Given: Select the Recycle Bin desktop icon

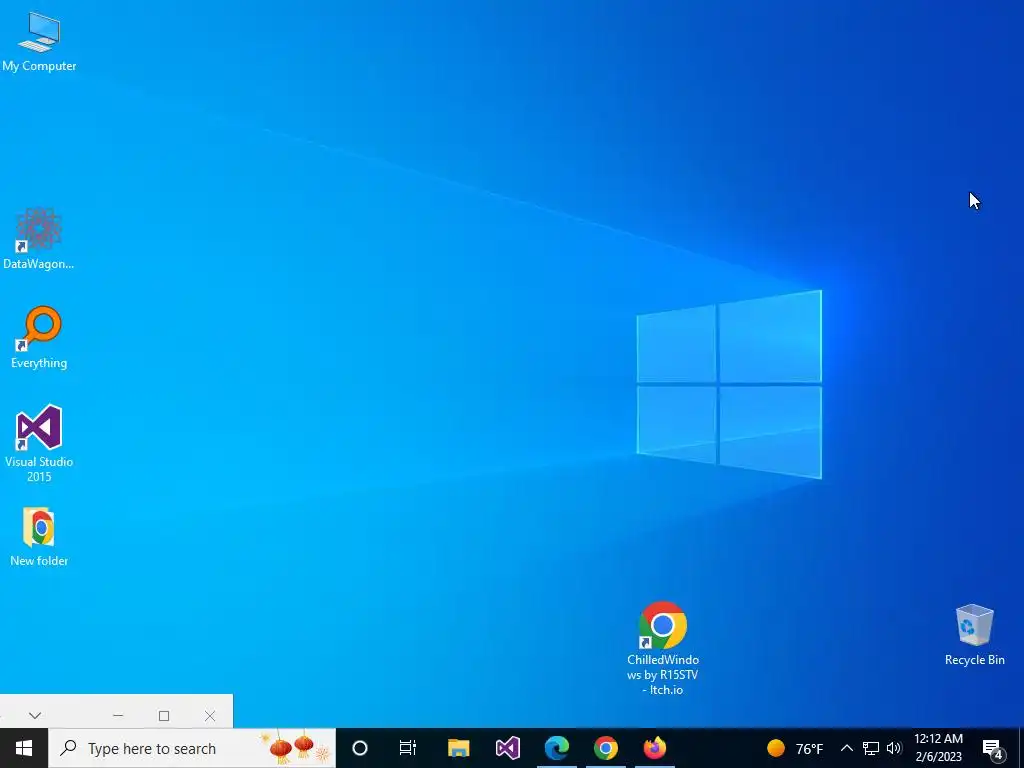Looking at the screenshot, I should click(x=974, y=635).
